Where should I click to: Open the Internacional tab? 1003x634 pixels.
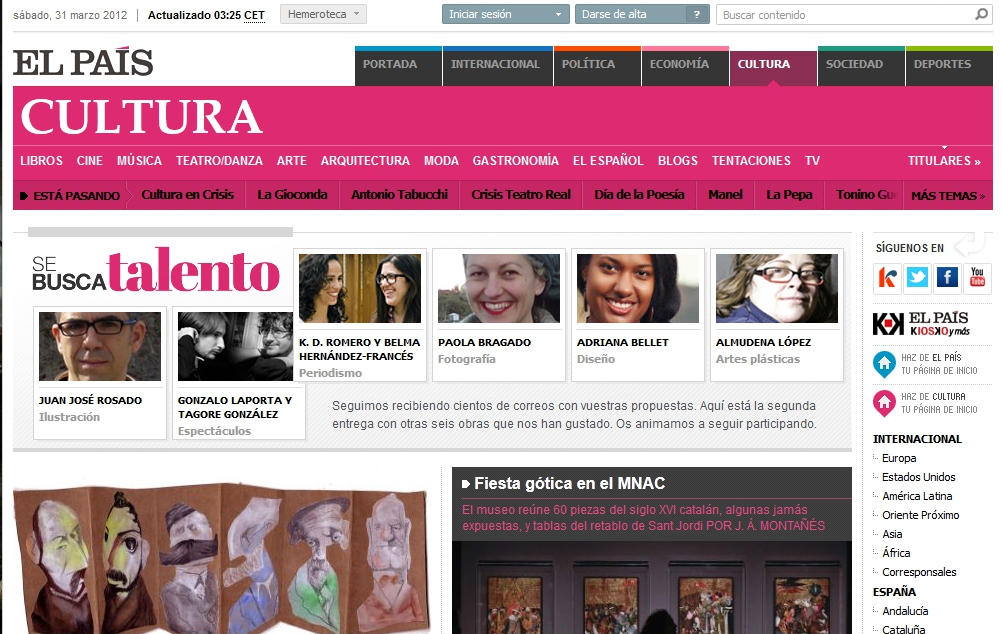(498, 66)
